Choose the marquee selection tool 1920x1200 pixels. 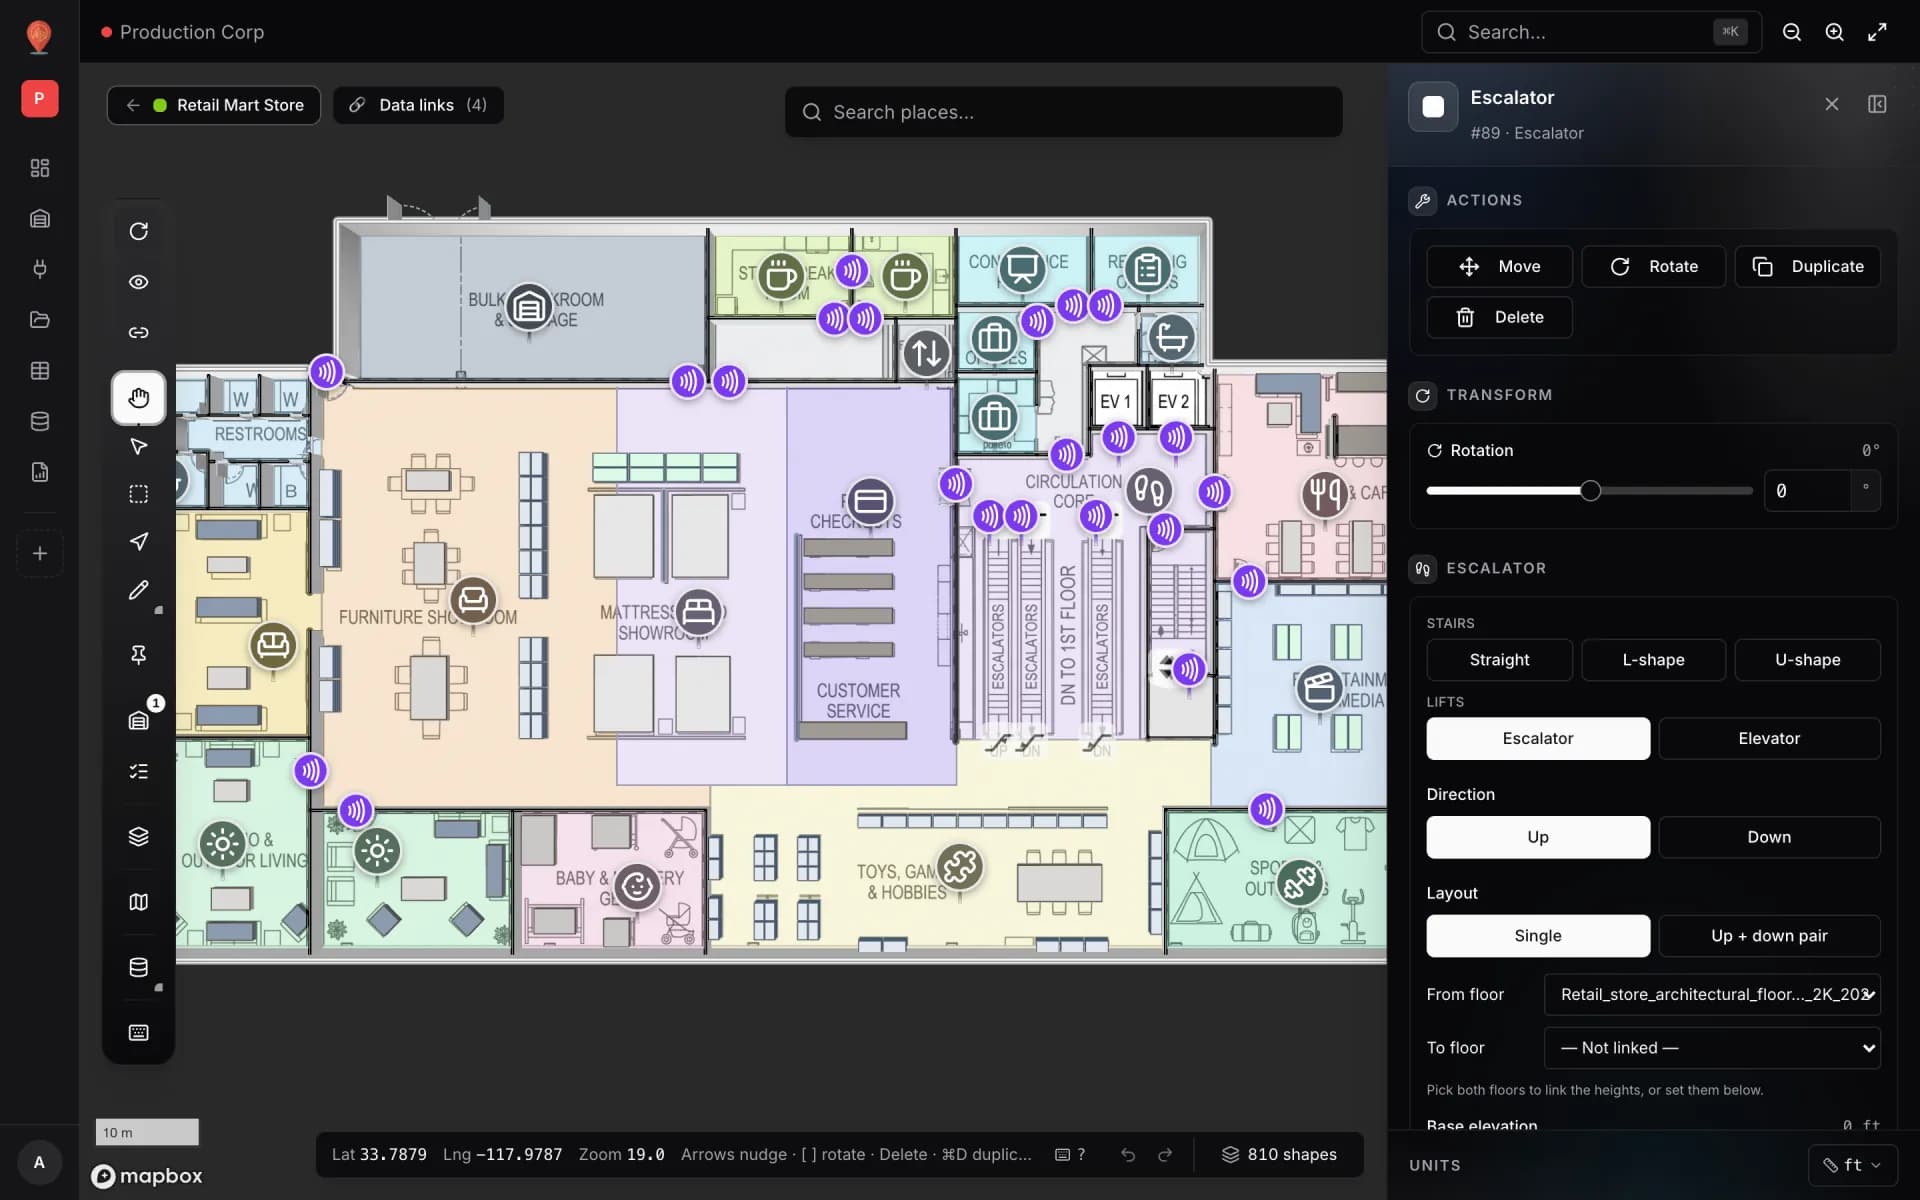pos(138,494)
